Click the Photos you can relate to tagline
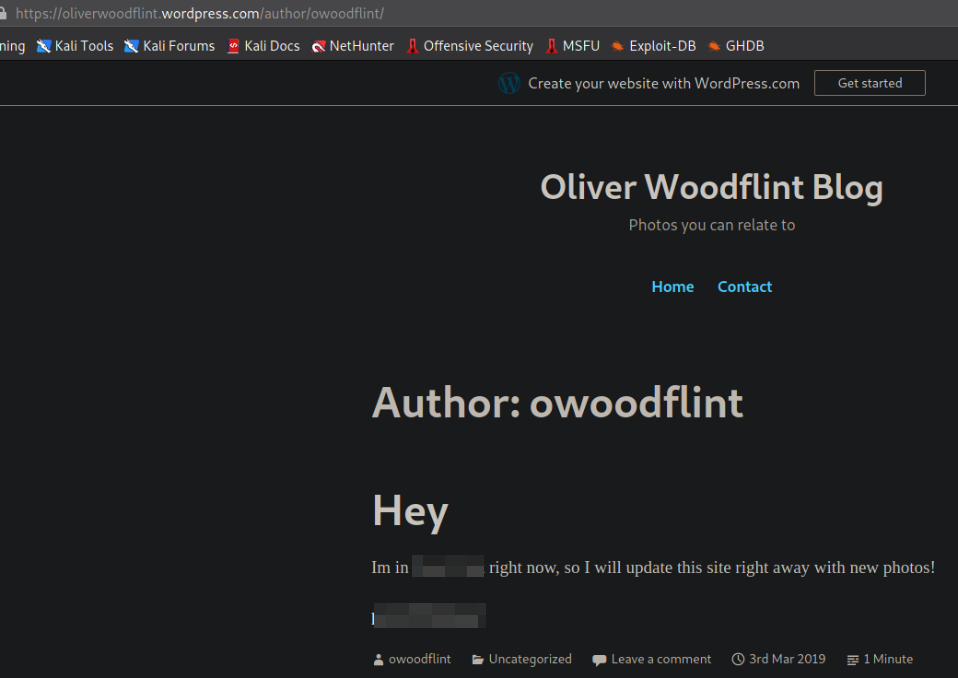958x678 pixels. [712, 225]
